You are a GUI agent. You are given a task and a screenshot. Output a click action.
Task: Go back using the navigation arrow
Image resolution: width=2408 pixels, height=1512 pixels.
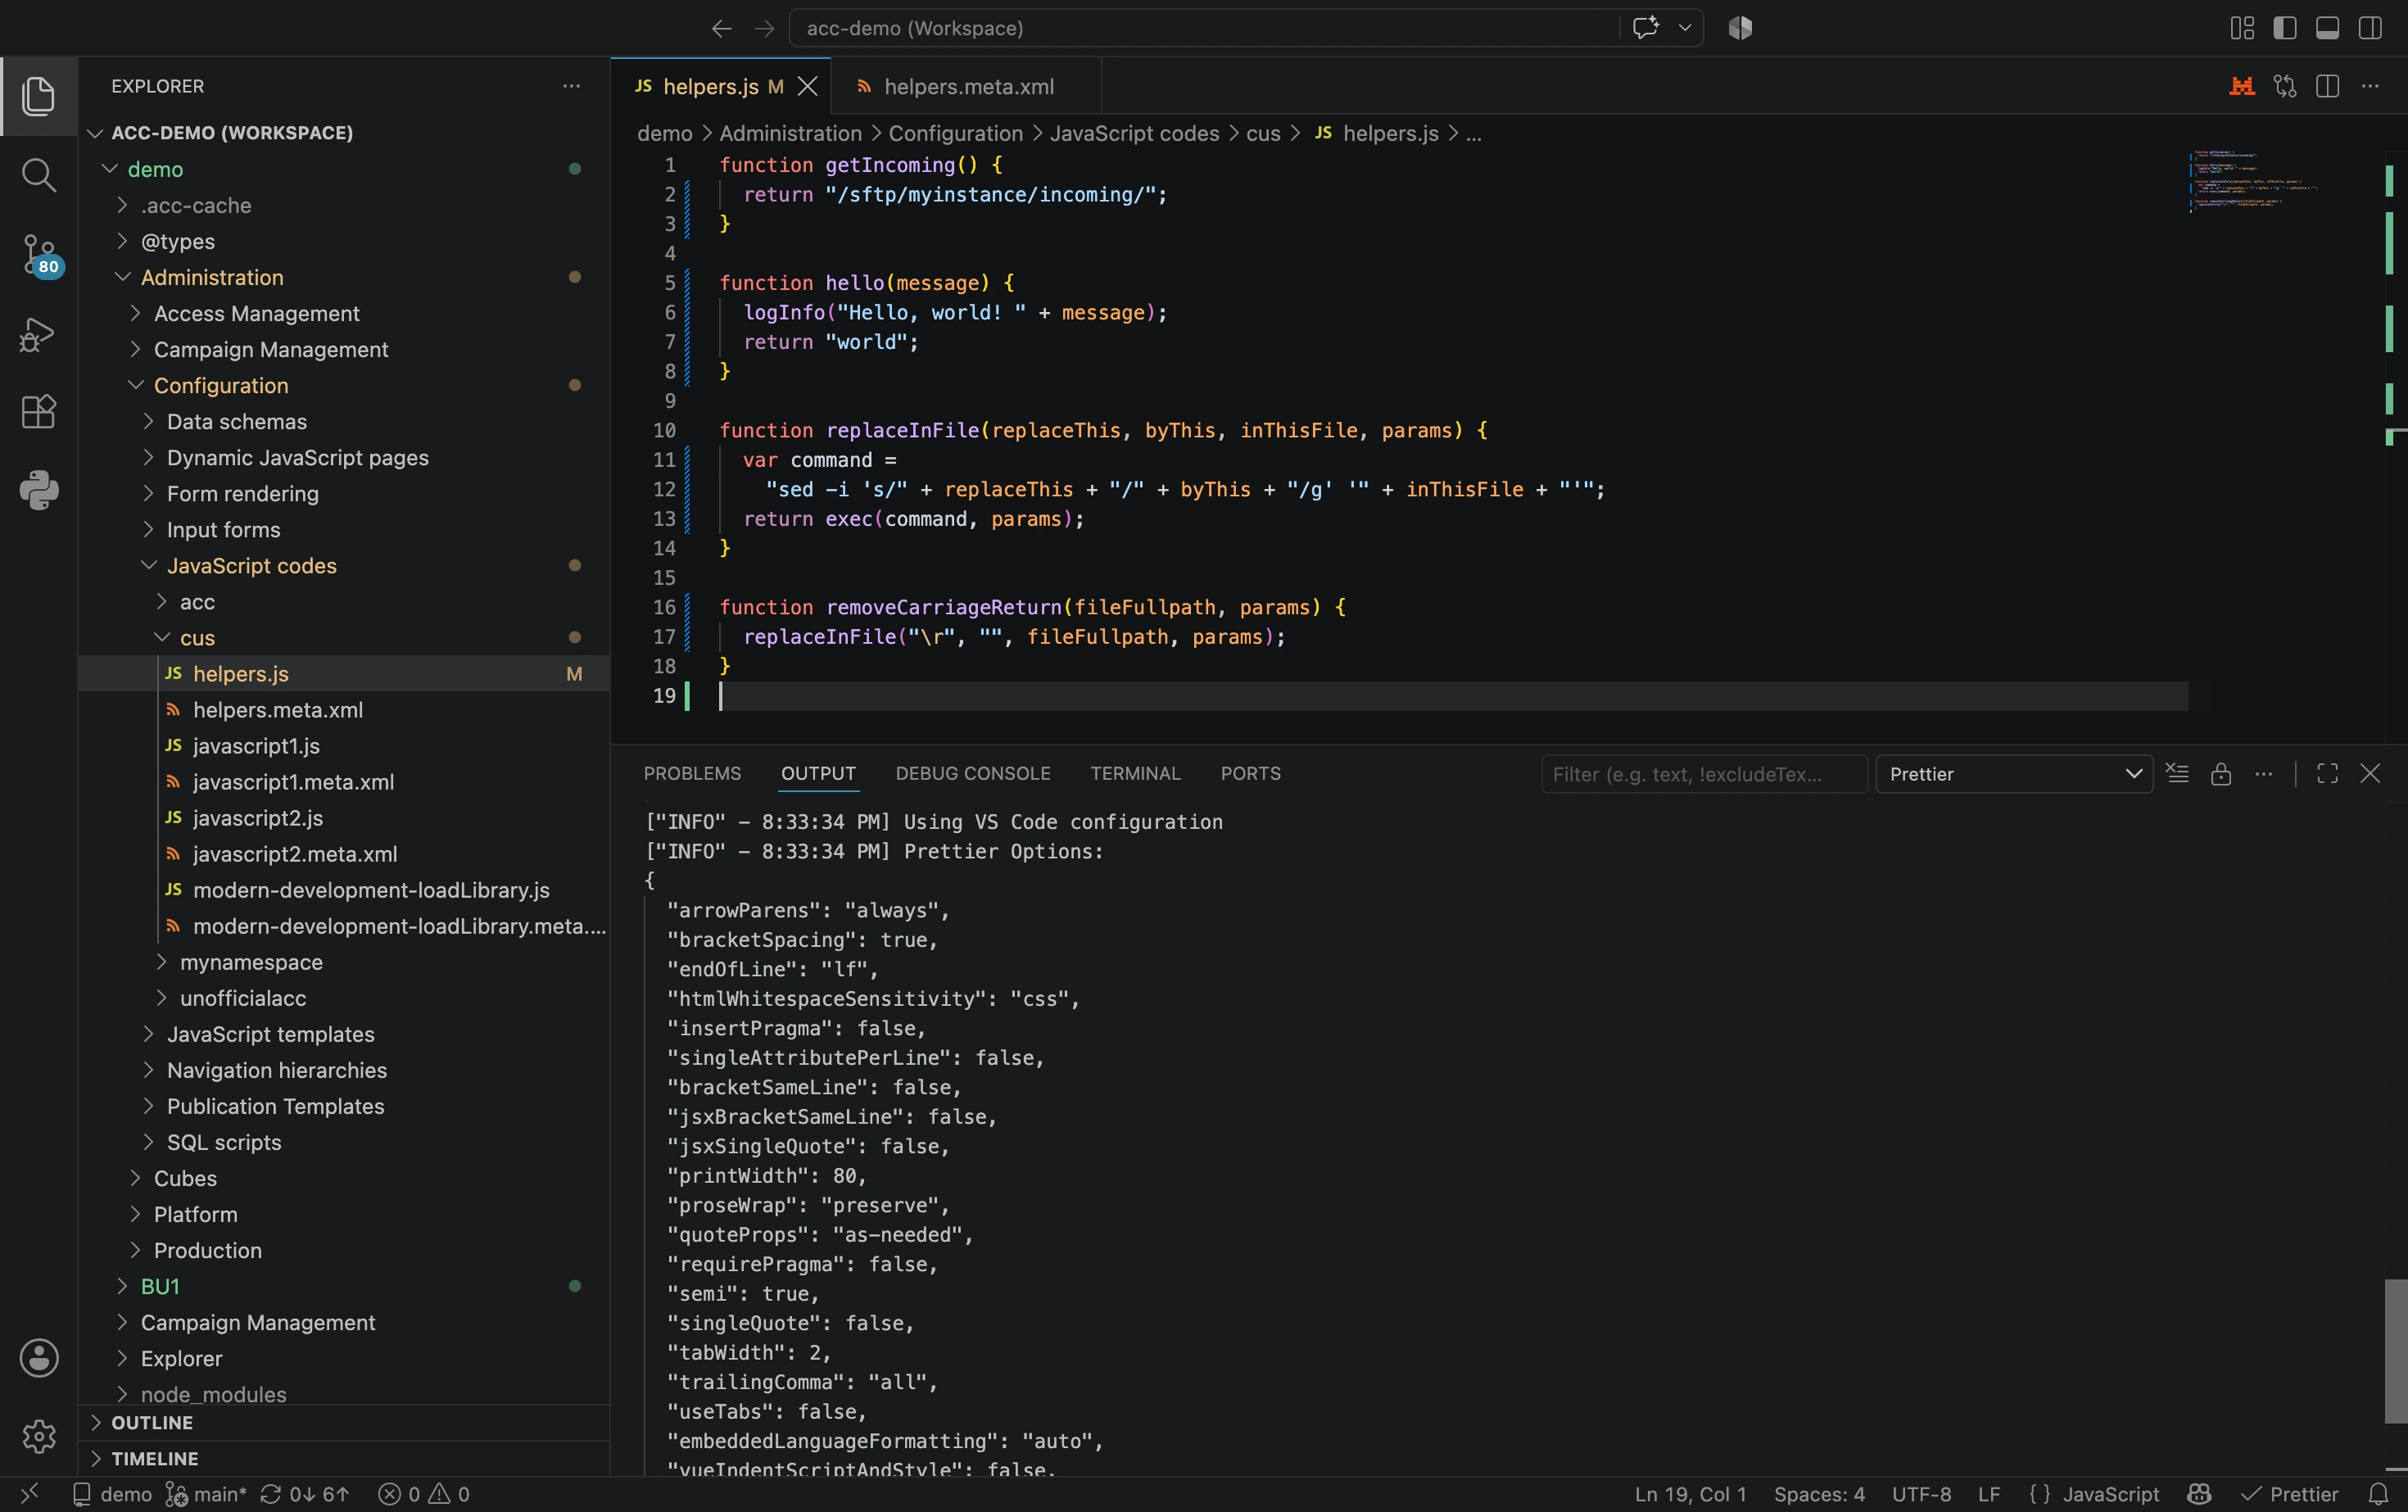coord(721,28)
